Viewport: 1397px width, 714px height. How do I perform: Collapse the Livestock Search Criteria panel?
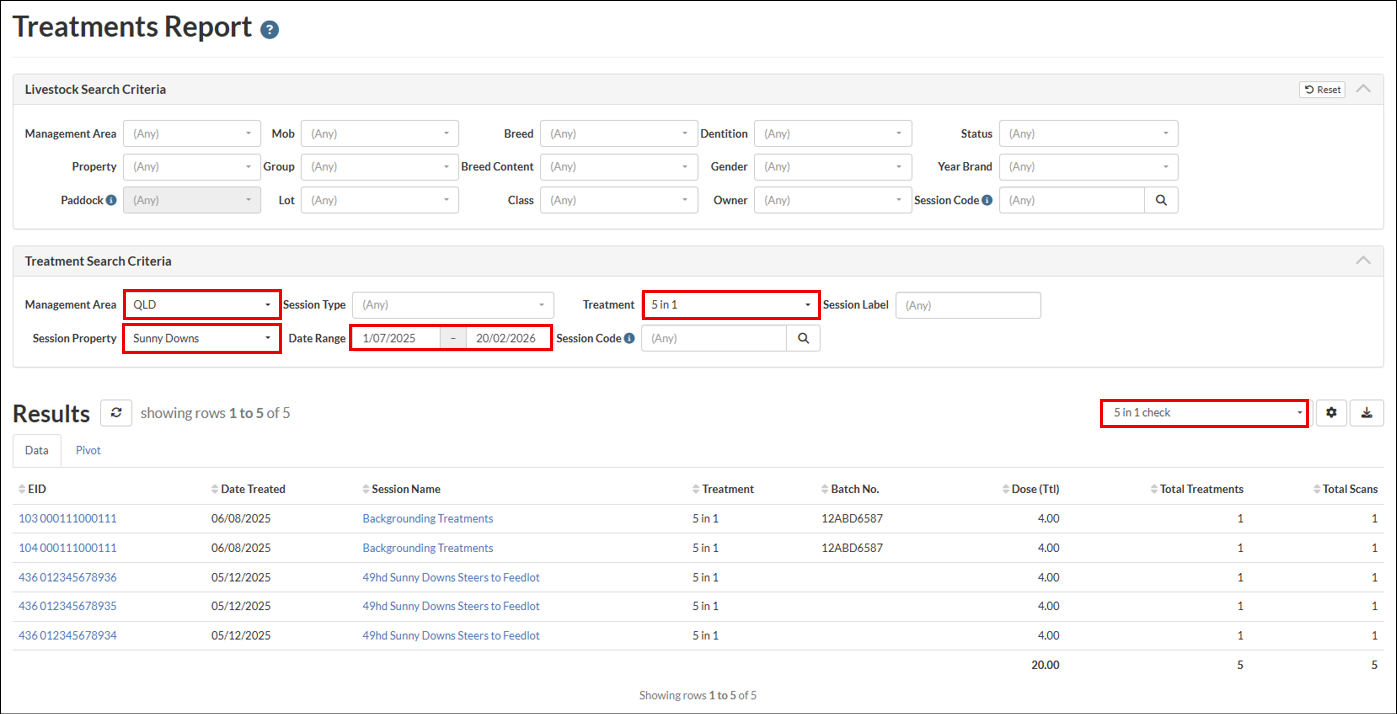[x=1363, y=89]
